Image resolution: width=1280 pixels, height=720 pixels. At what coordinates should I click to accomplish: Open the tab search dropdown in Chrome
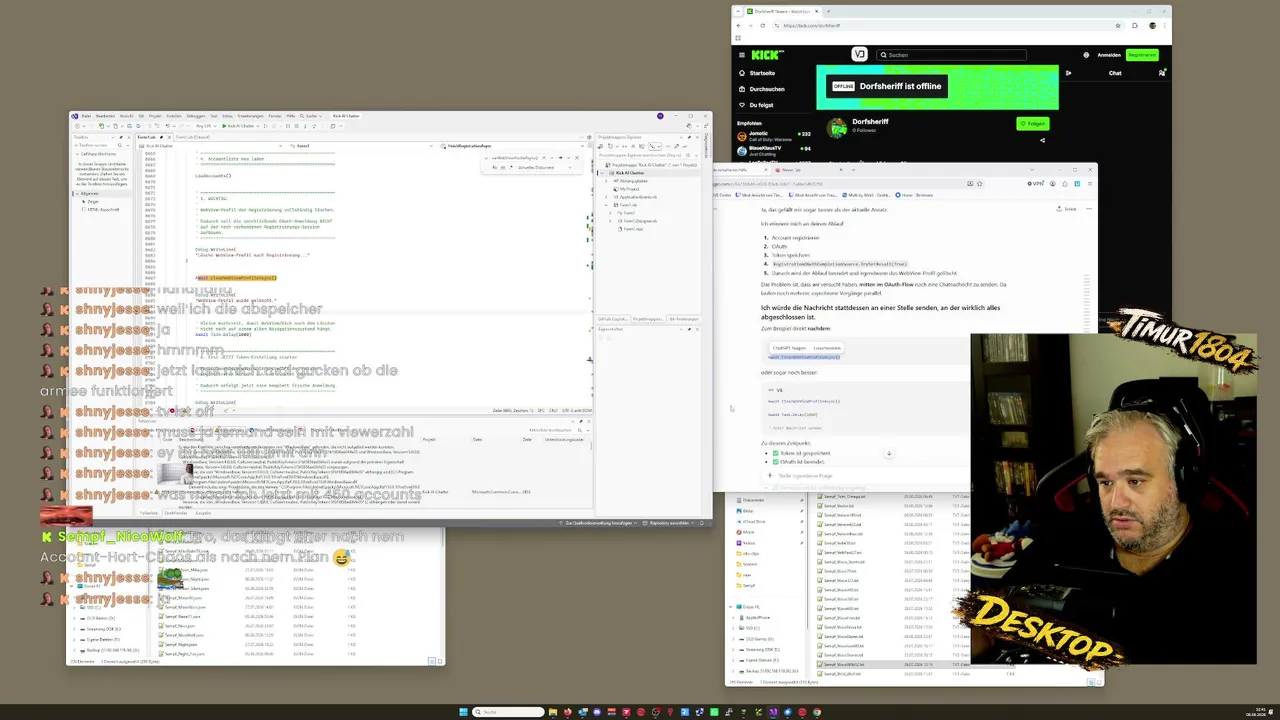tap(738, 12)
